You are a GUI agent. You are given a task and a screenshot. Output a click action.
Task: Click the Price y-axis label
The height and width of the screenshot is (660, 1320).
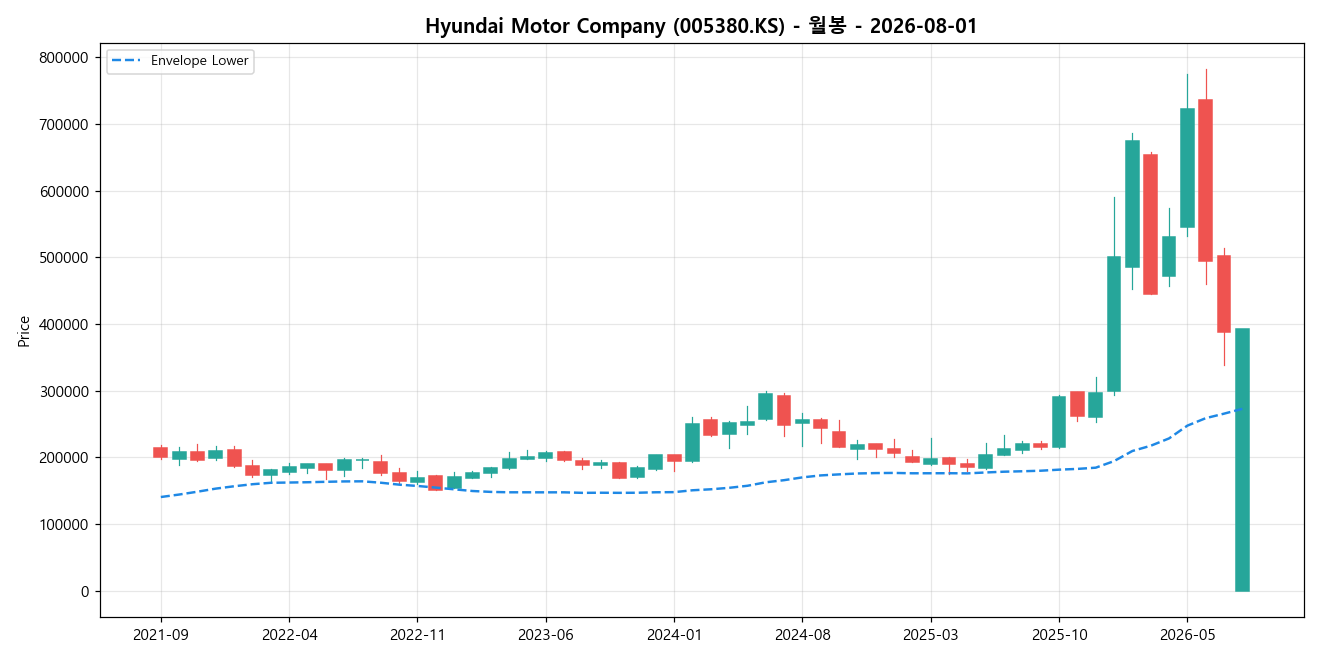24,331
